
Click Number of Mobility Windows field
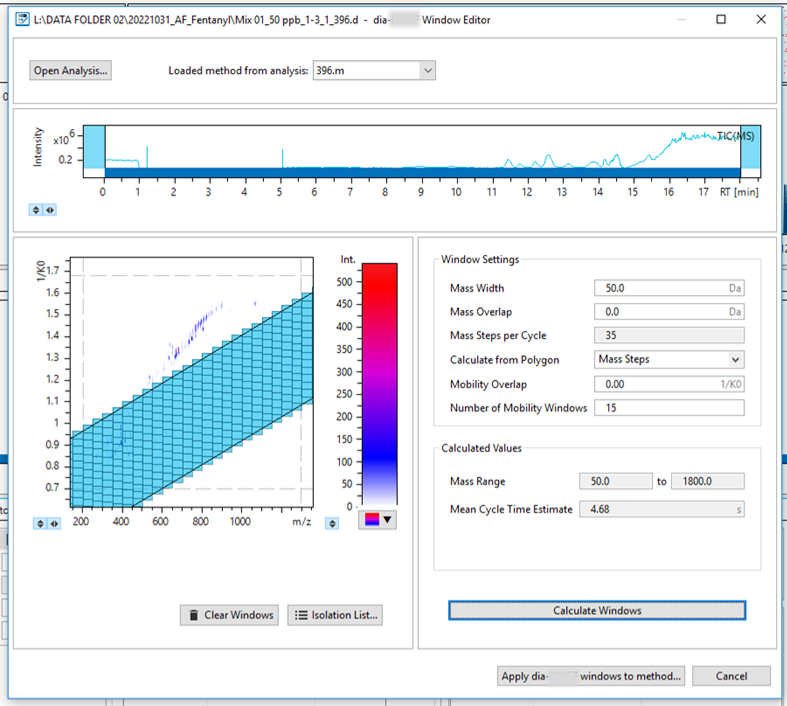[669, 408]
